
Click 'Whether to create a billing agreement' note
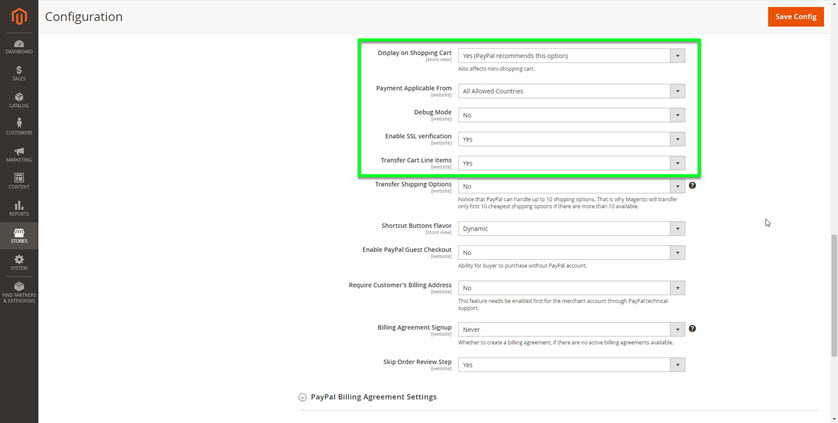coord(565,343)
